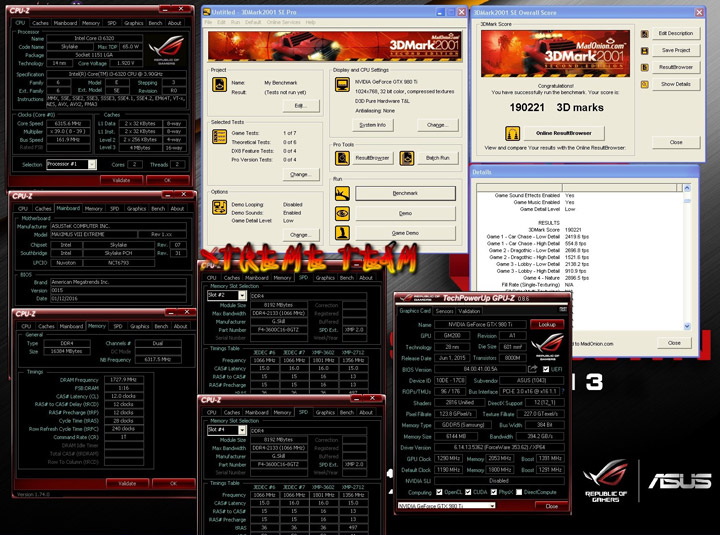Open the File menu in 3DMark2001

pos(208,22)
